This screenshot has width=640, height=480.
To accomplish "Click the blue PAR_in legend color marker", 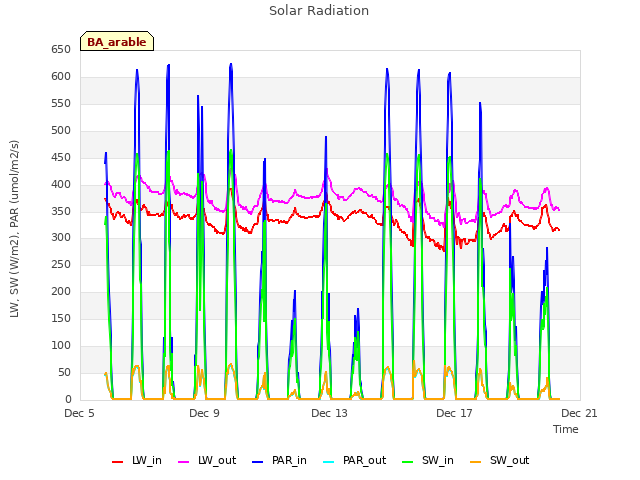I will (x=258, y=462).
